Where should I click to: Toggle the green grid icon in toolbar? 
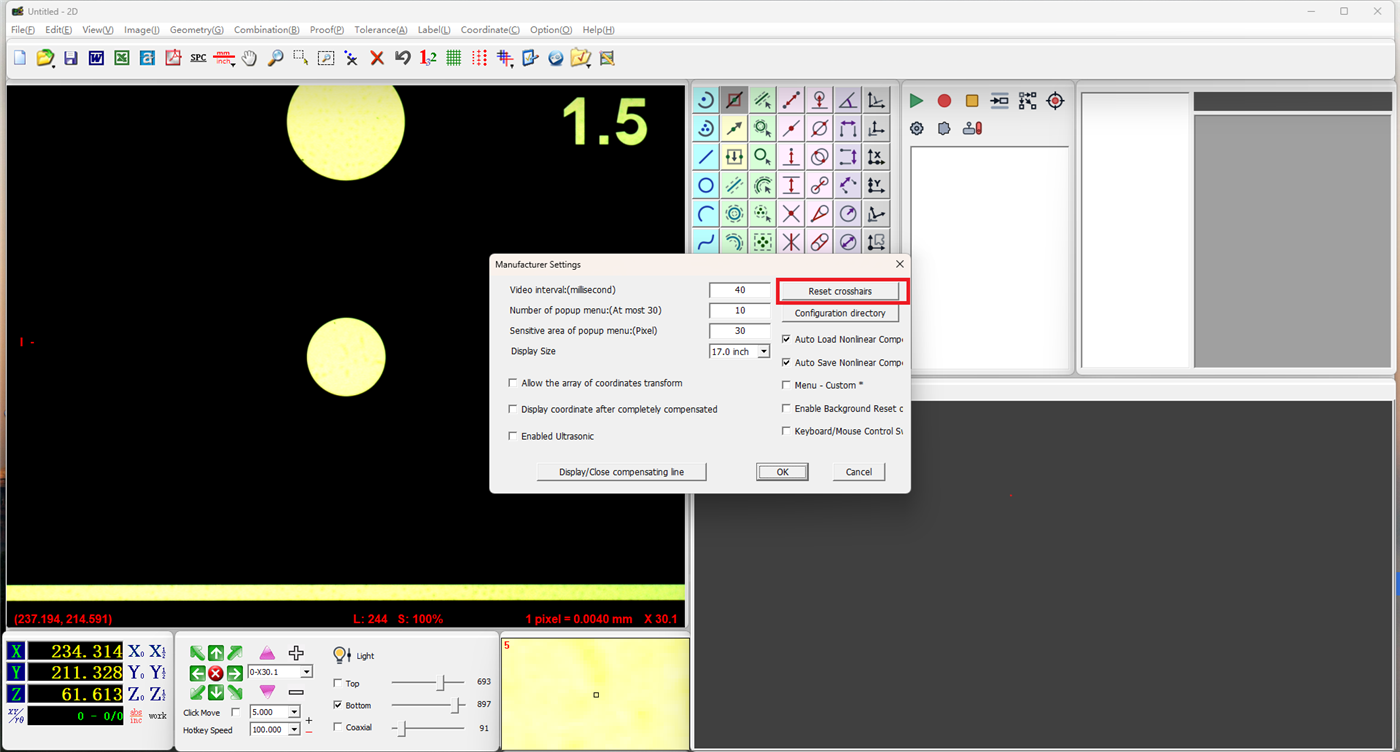click(454, 58)
